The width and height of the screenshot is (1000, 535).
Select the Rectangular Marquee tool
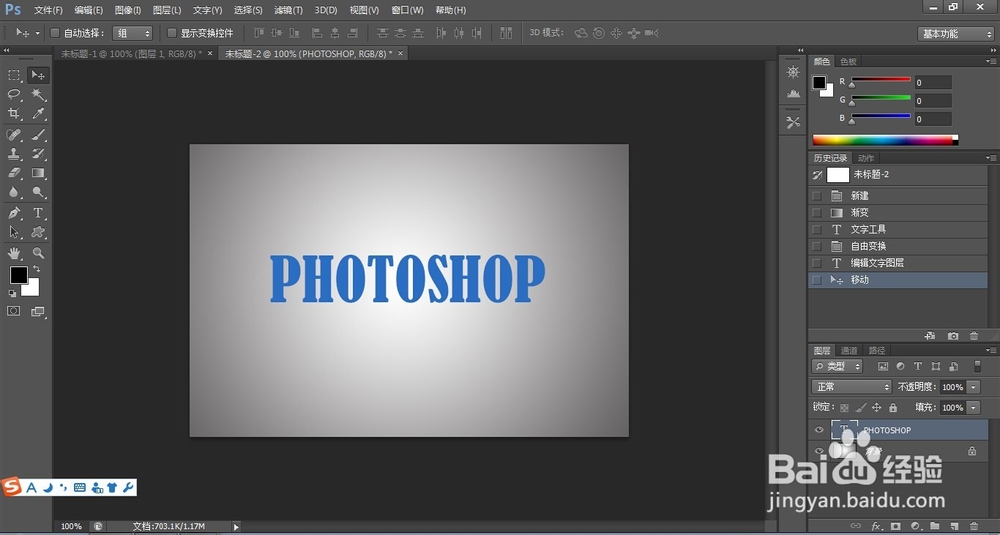pos(13,75)
